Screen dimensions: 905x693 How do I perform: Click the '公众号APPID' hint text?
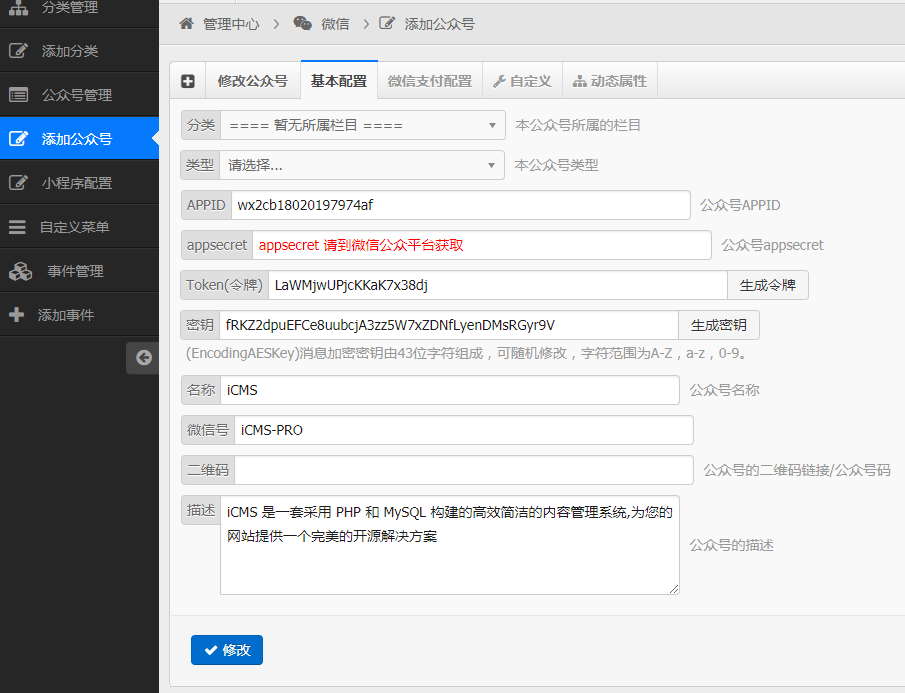click(x=740, y=205)
